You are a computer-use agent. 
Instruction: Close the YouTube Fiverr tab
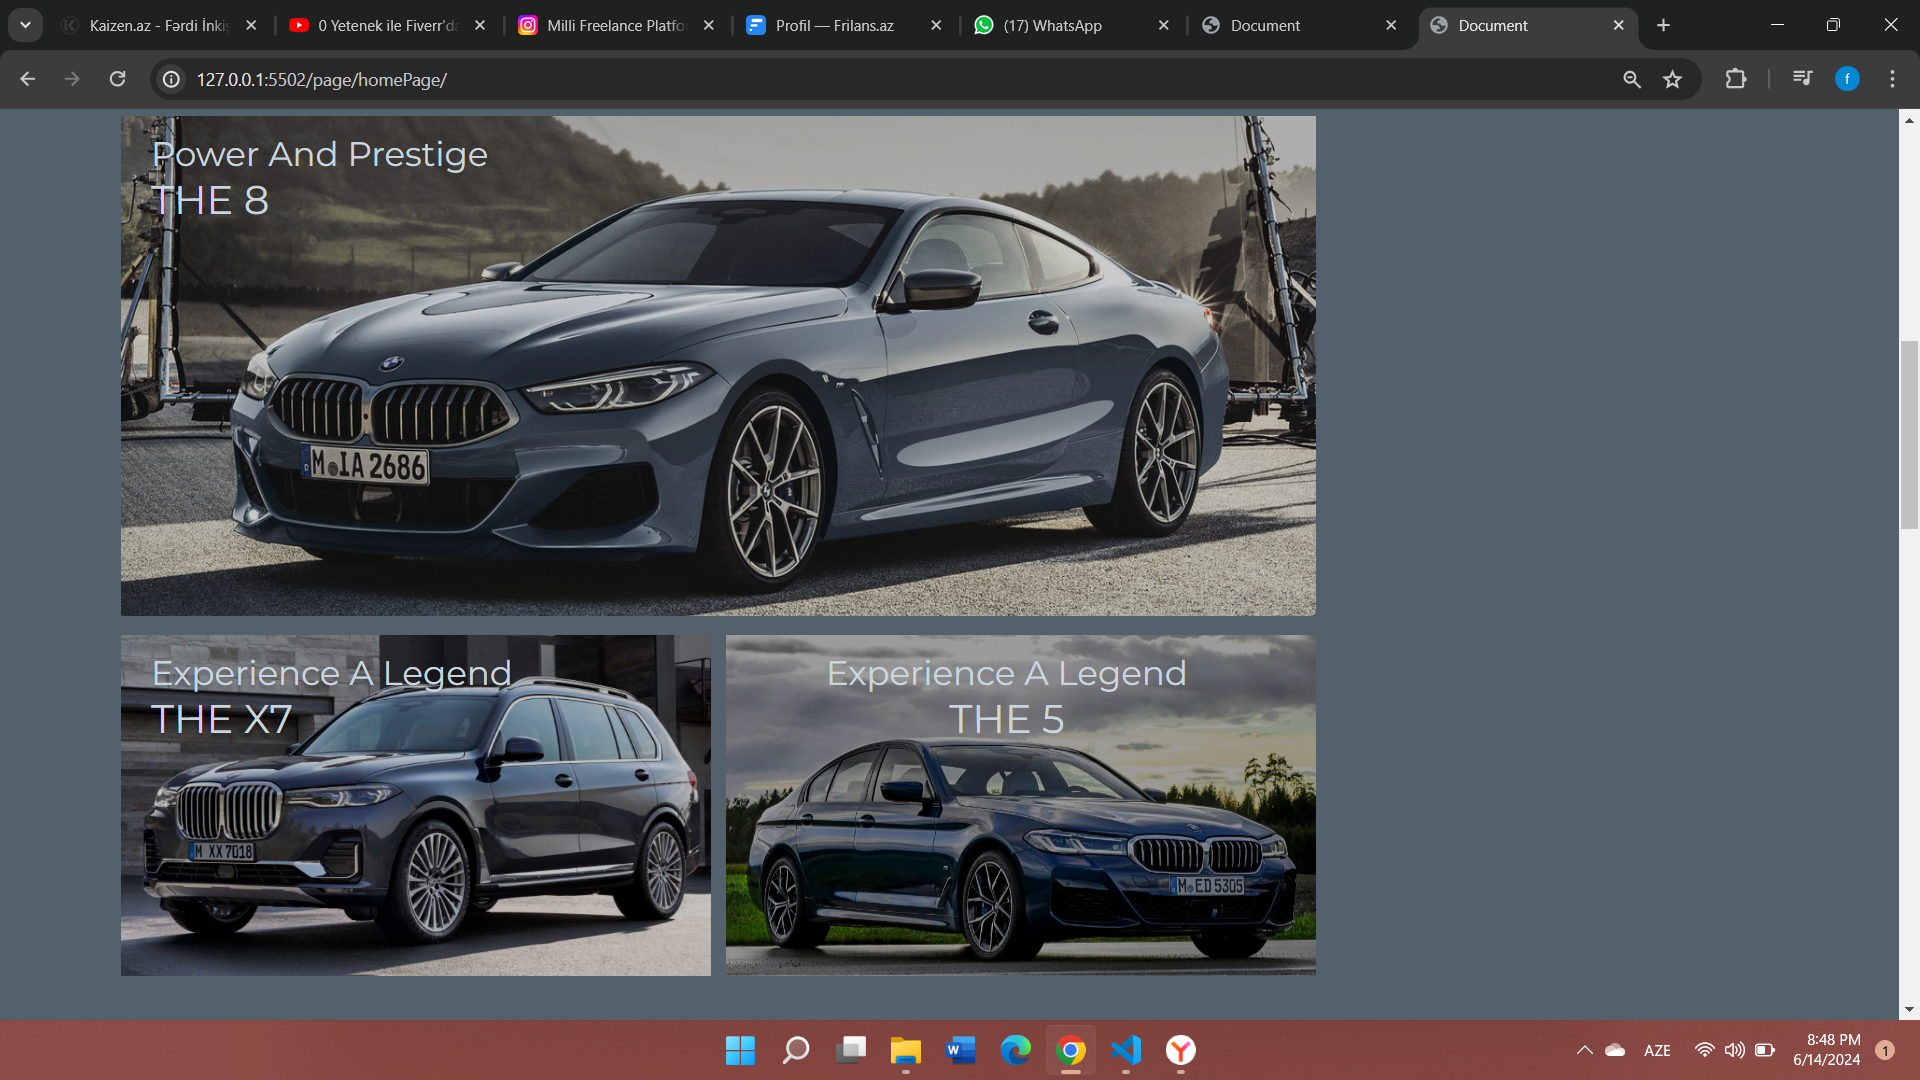[x=480, y=25]
